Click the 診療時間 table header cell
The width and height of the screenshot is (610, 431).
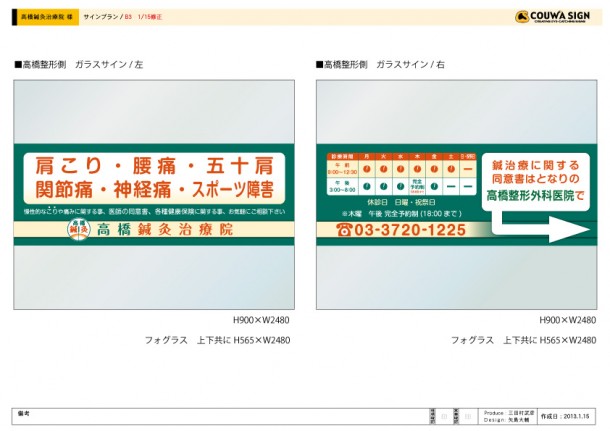[x=342, y=156]
